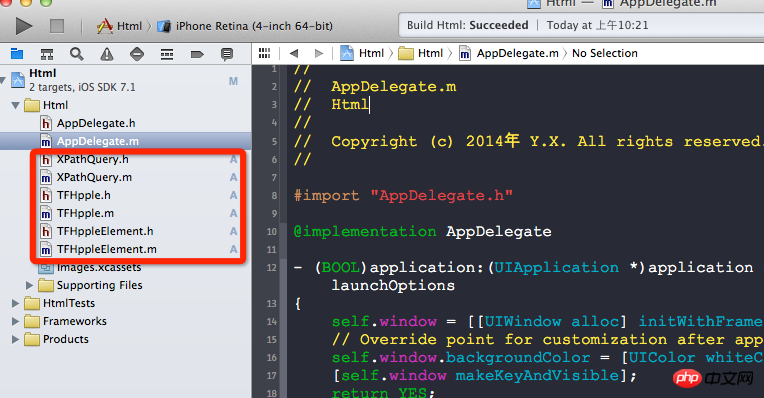Collapse the Html project disclosure triangle
This screenshot has height=398, width=764.
3,80
